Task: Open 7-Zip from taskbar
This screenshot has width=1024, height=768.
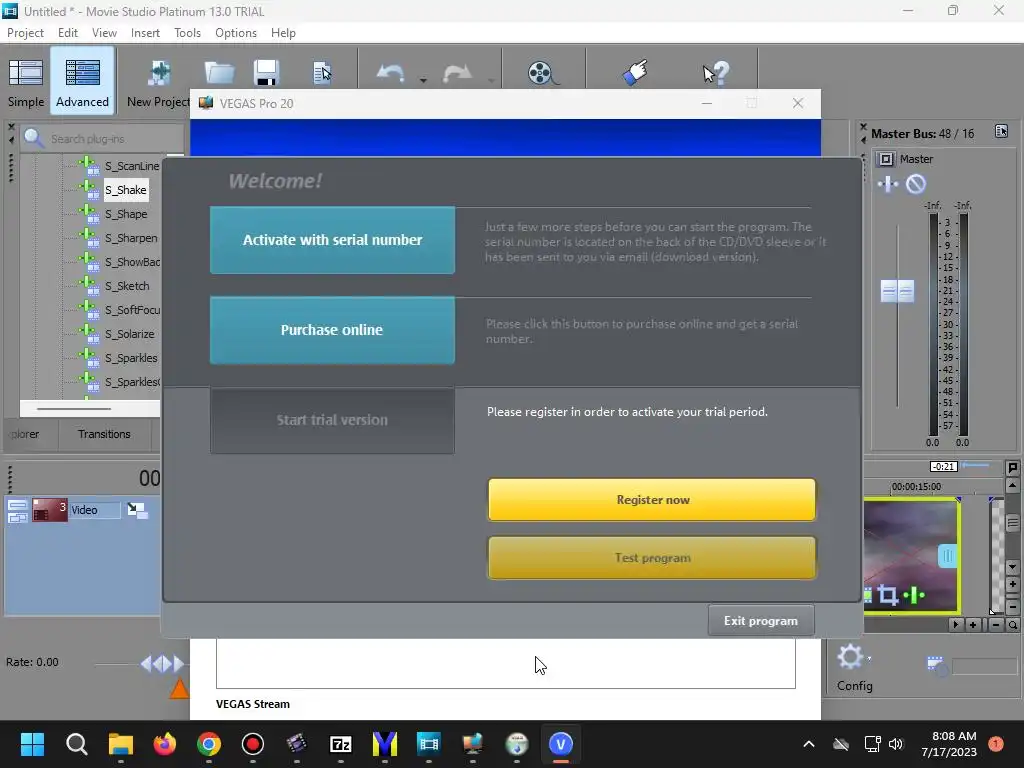Action: coord(341,744)
